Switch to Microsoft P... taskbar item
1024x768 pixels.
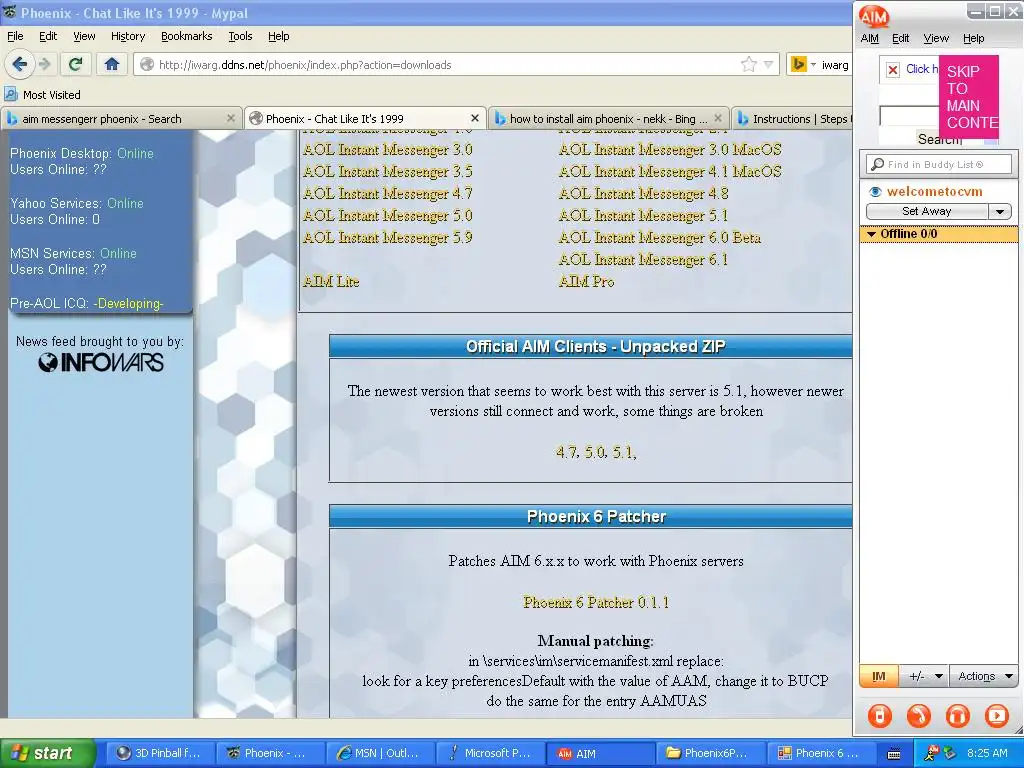490,753
